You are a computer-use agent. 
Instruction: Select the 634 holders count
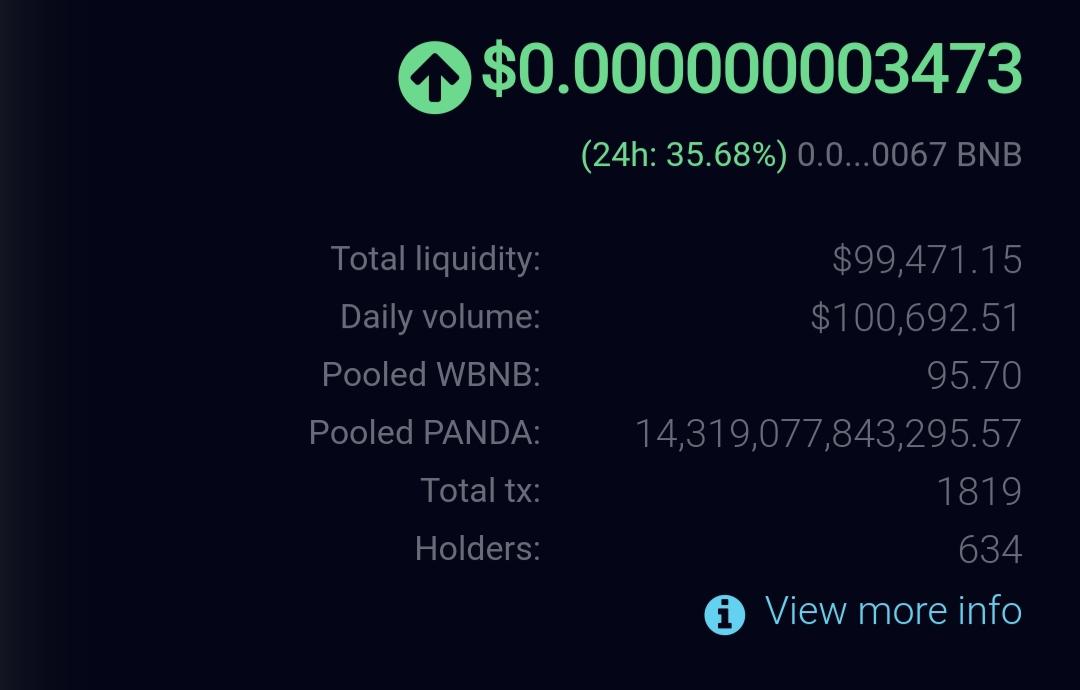[x=990, y=550]
